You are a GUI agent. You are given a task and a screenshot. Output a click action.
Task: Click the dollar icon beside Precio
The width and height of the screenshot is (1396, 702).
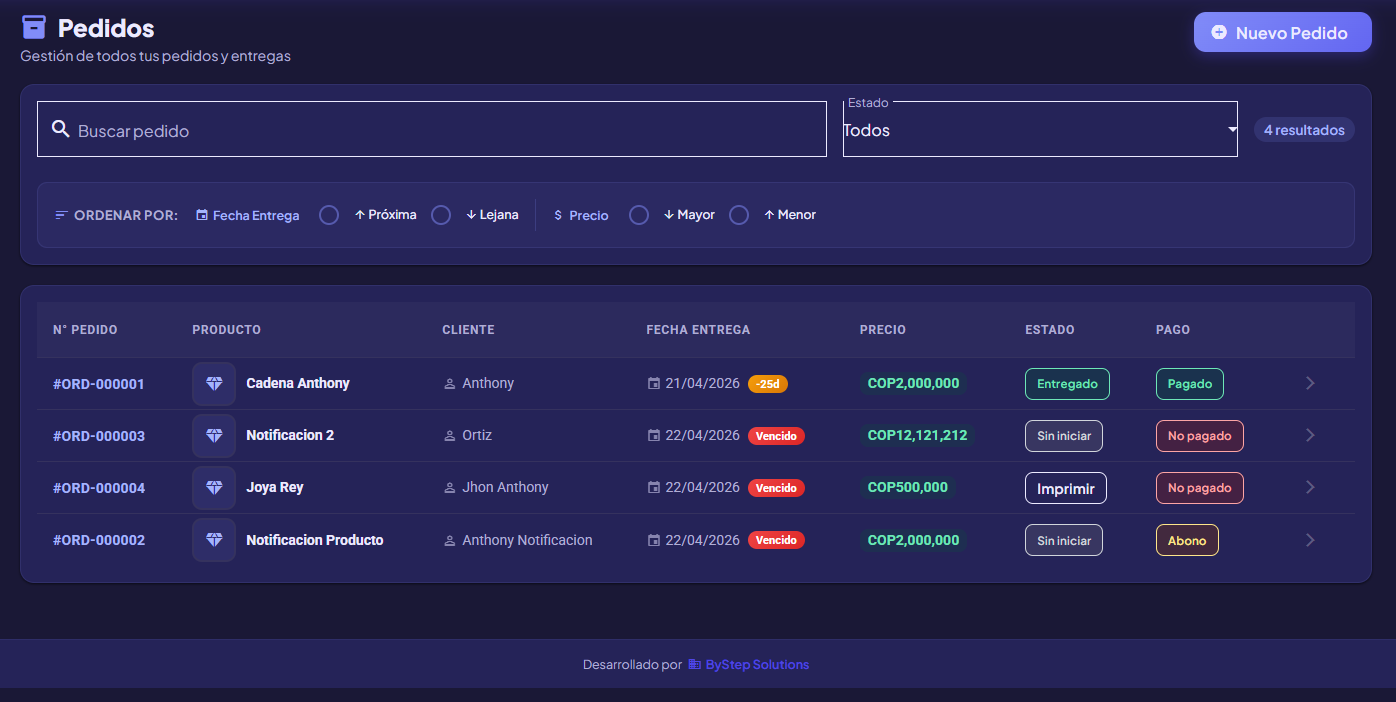click(558, 215)
